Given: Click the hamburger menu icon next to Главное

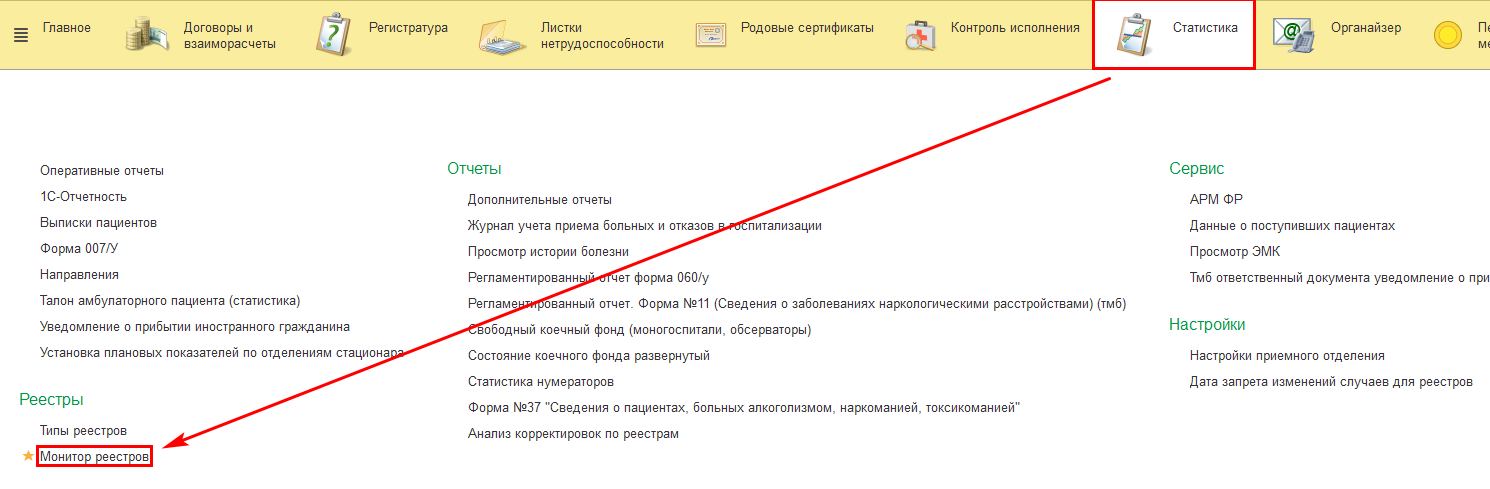Looking at the screenshot, I should [x=21, y=34].
